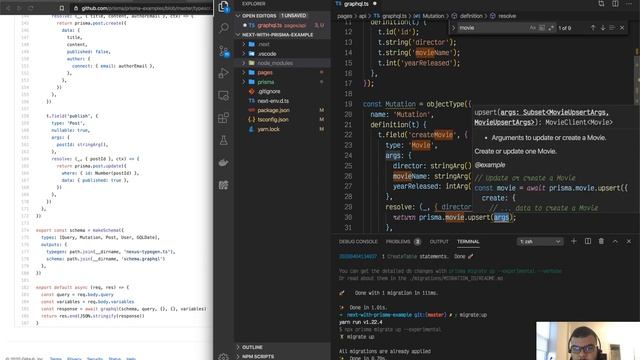This screenshot has height=360, width=640.
Task: Click 'pages' in the editor breadcrumb
Action: pyautogui.click(x=344, y=16)
